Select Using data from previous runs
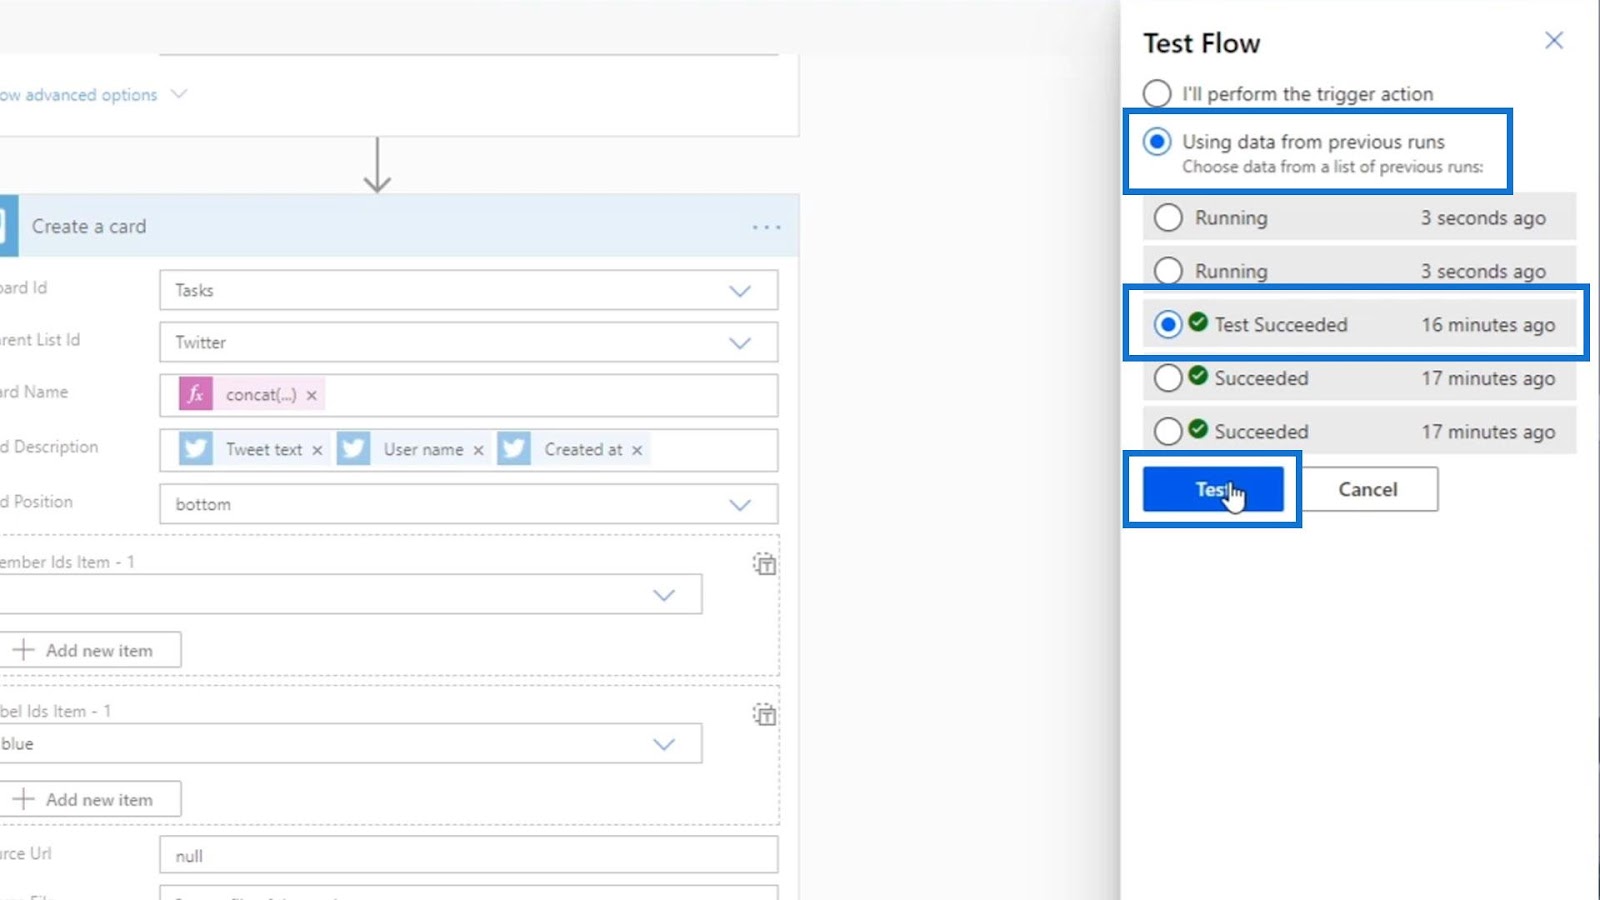 (1157, 142)
